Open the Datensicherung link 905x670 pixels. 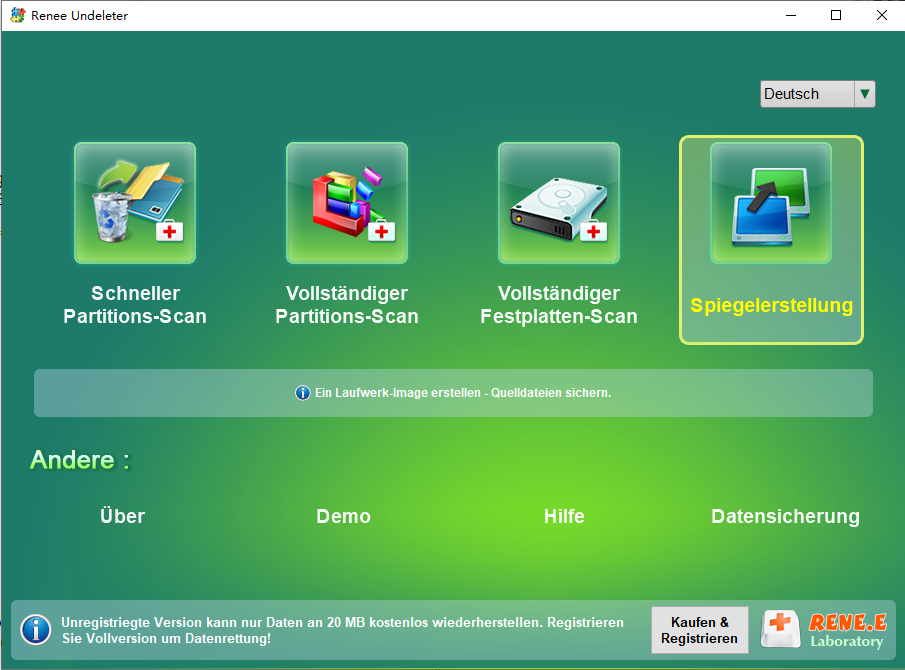(786, 516)
